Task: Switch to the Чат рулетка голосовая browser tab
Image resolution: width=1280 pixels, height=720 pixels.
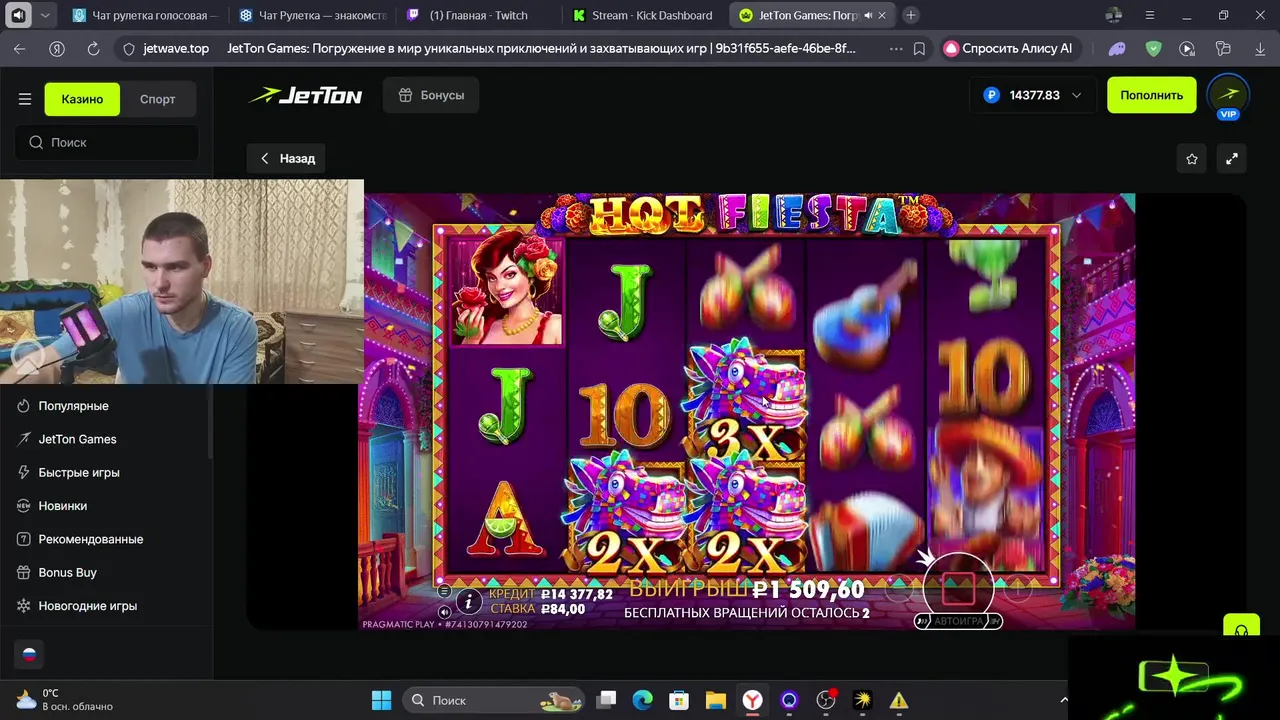Action: click(x=145, y=15)
